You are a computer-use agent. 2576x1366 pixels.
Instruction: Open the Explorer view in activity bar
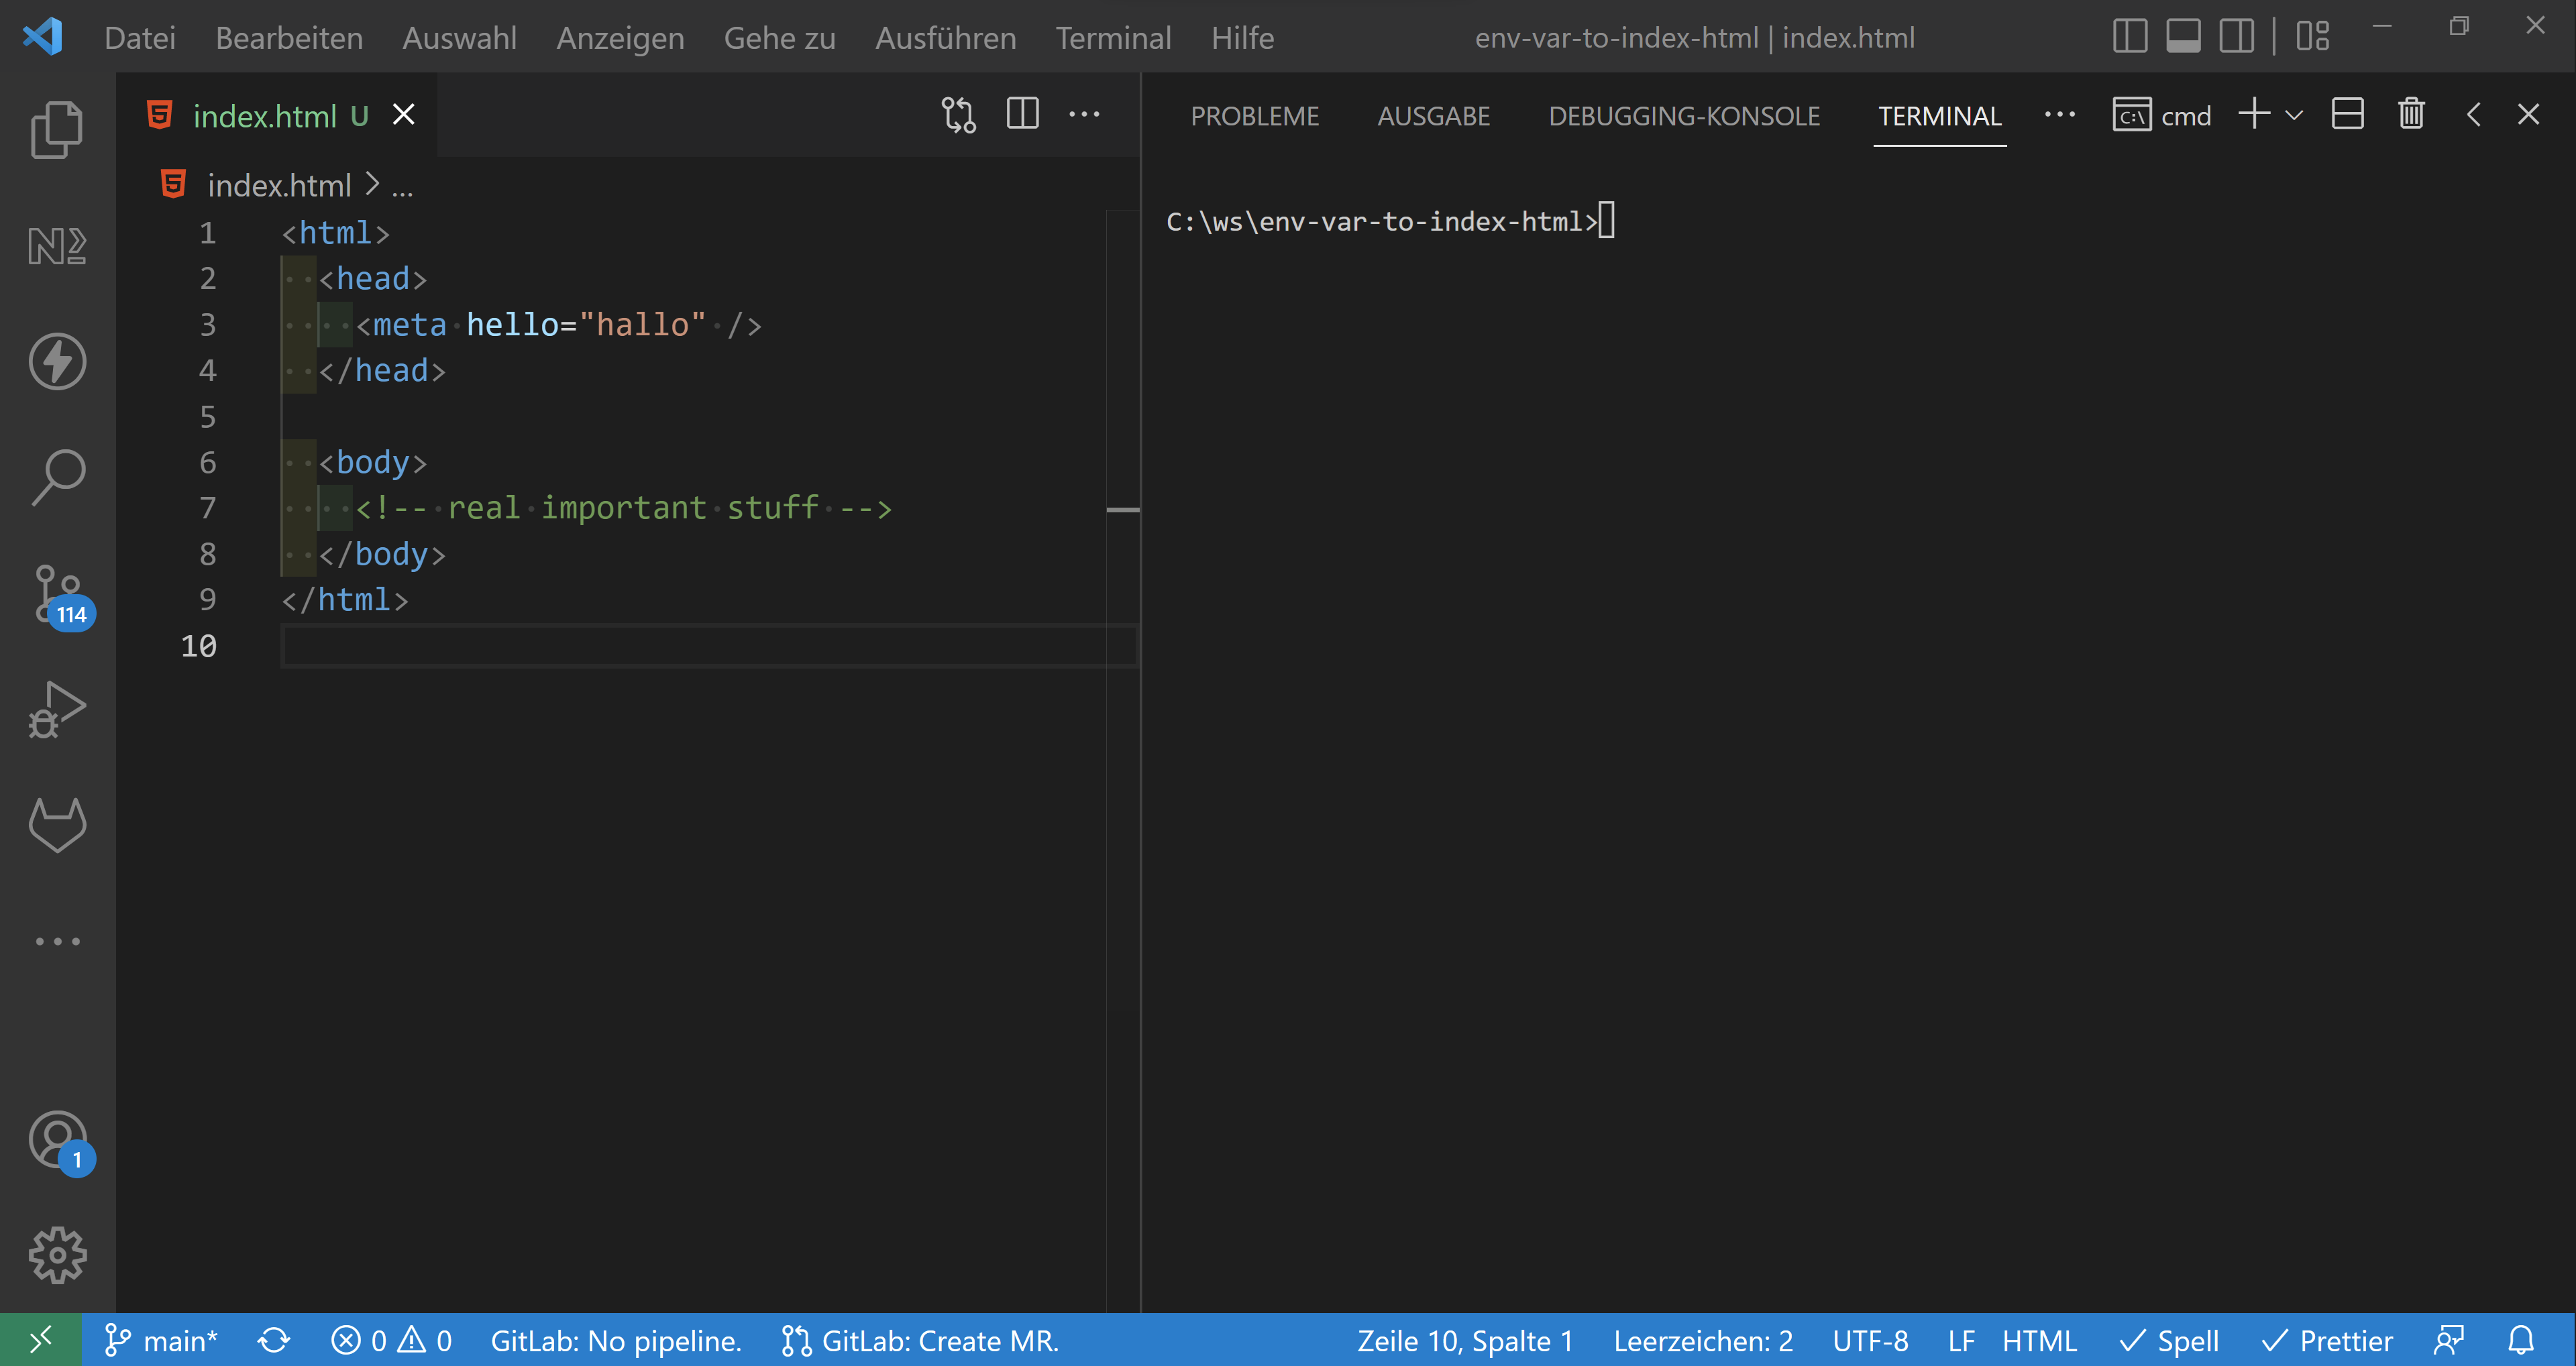[x=57, y=130]
